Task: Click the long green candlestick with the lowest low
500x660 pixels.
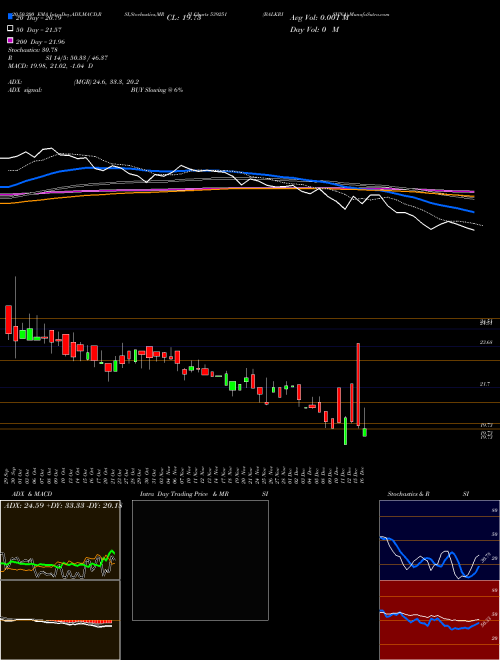Action: click(x=346, y=431)
